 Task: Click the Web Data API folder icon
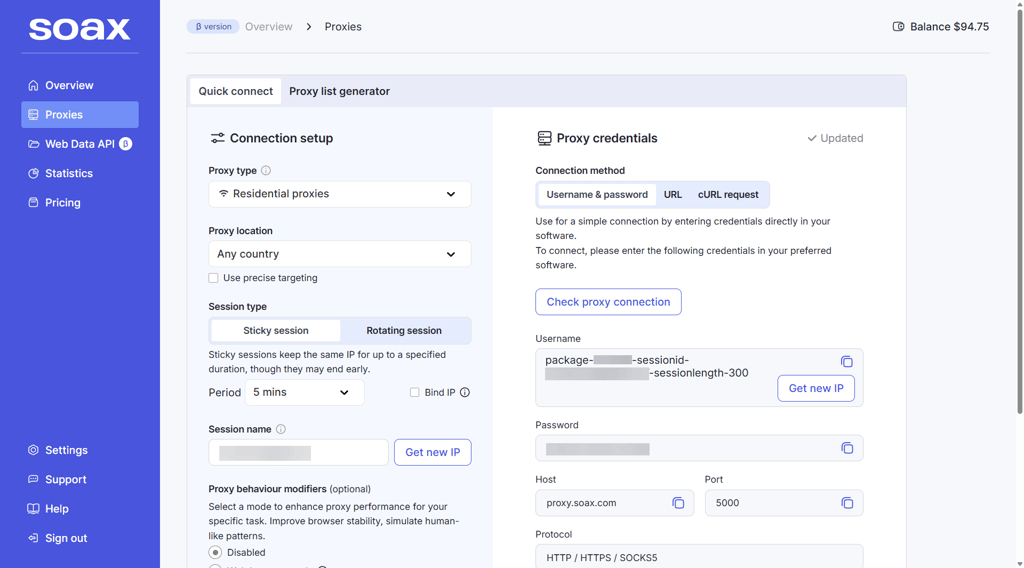[33, 144]
